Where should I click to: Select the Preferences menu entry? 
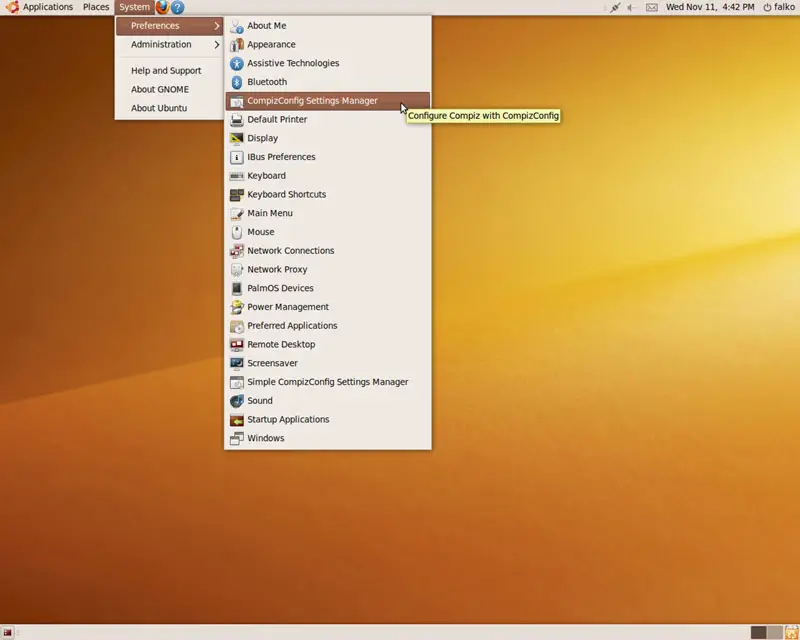[169, 26]
